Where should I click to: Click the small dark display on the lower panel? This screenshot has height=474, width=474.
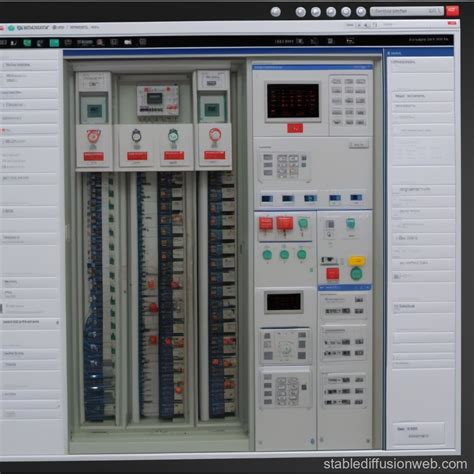coord(284,302)
